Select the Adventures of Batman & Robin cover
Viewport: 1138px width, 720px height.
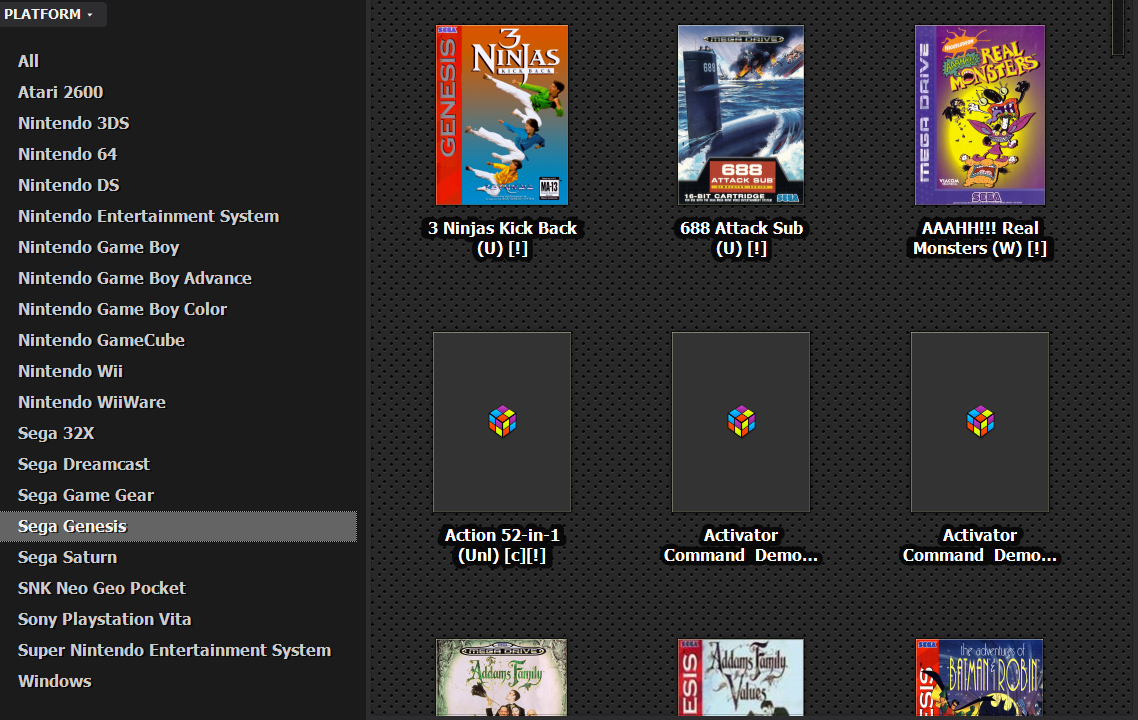[980, 678]
